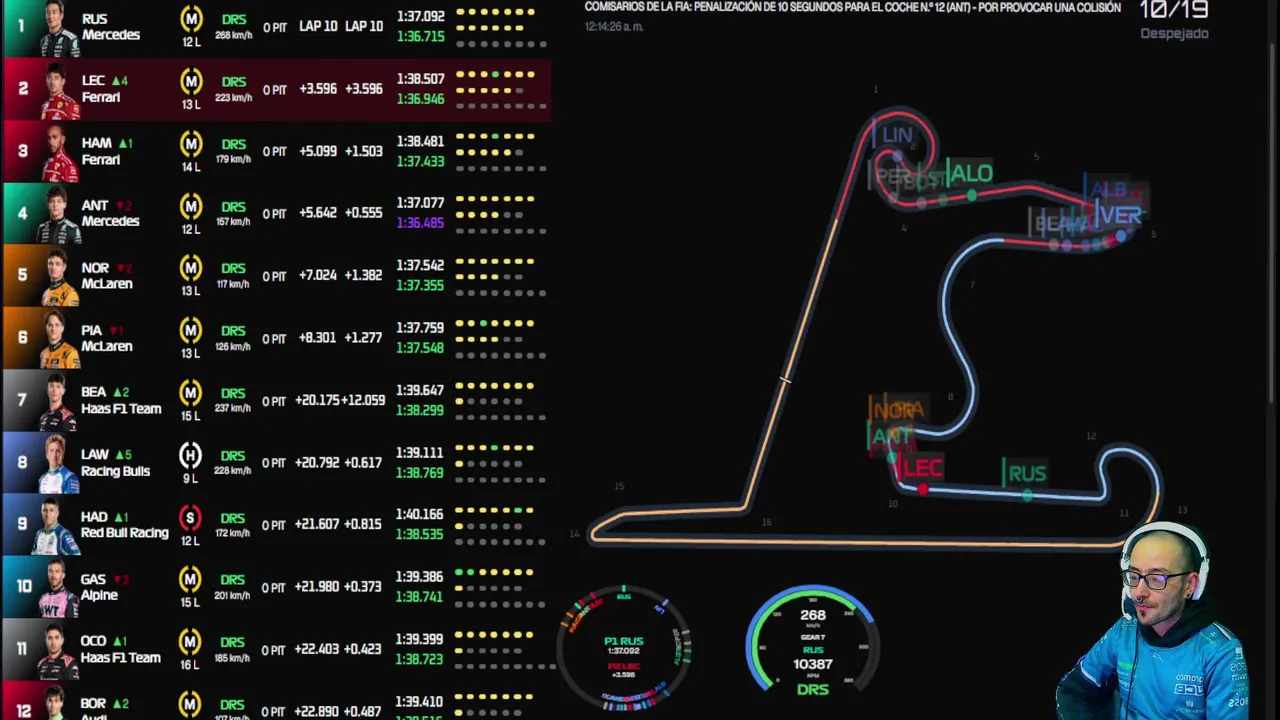
Task: Select the HAD driver portrait
Action: click(58, 526)
